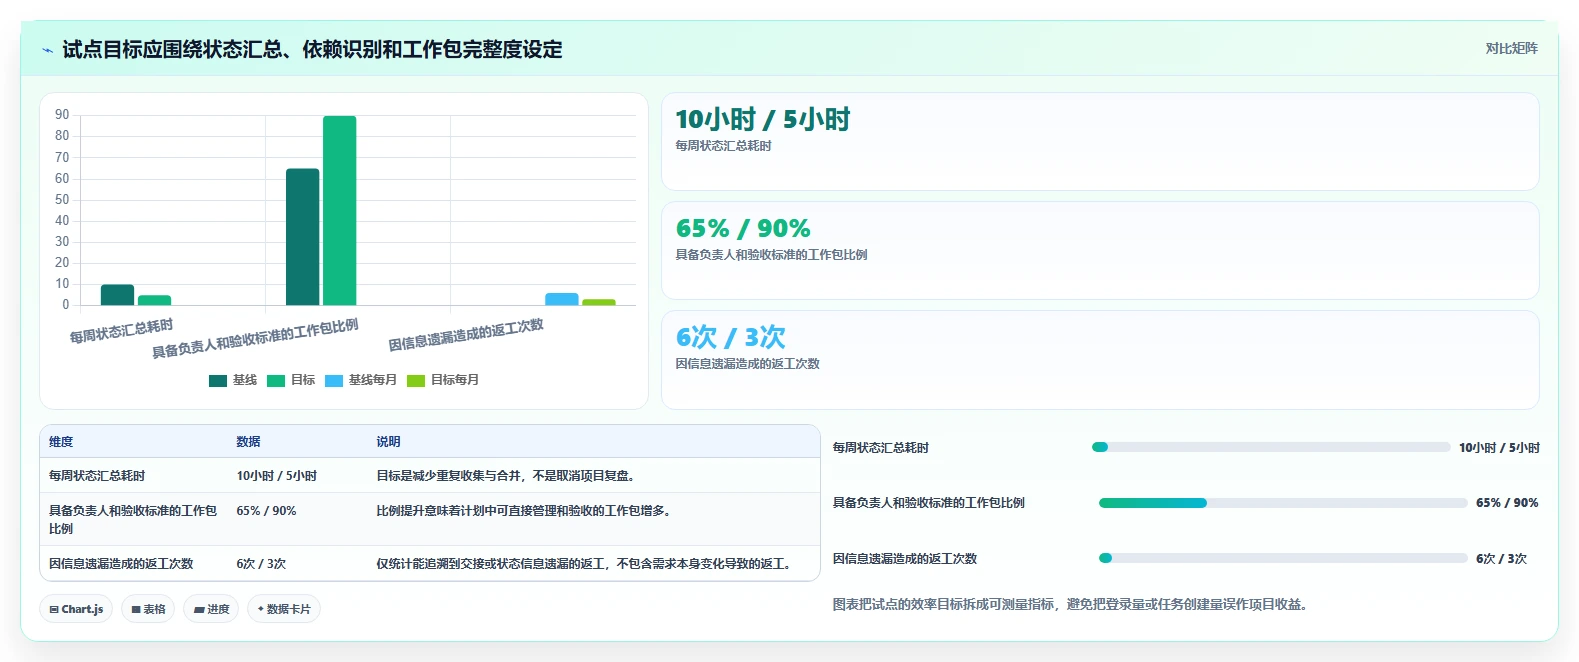Toggle the 目标每月 legend entry
1579x662 pixels.
tap(443, 380)
